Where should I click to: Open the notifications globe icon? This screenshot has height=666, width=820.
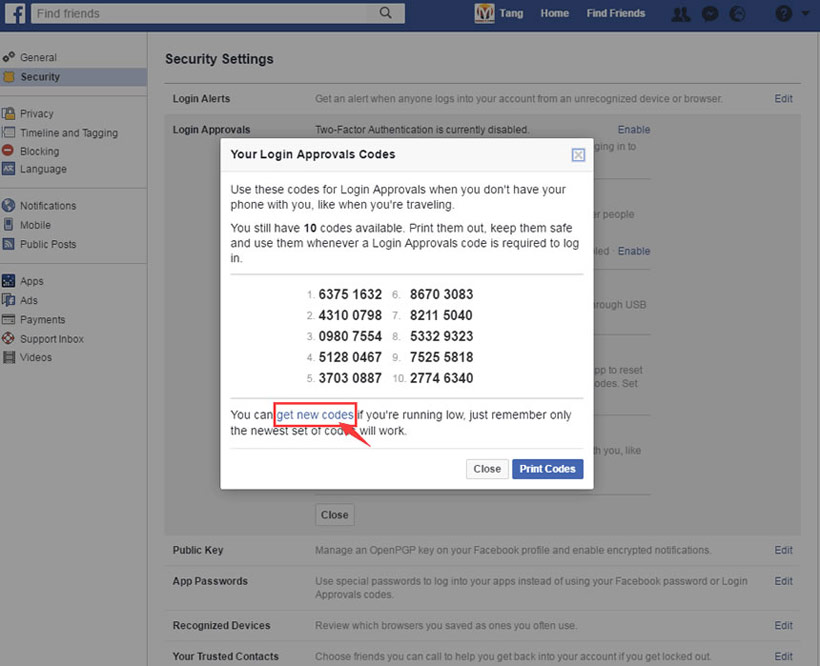pyautogui.click(x=737, y=14)
